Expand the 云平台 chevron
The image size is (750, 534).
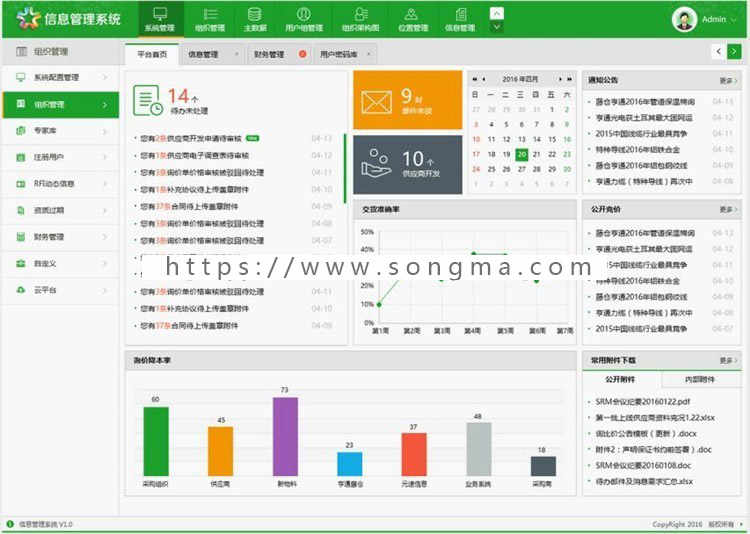point(105,290)
